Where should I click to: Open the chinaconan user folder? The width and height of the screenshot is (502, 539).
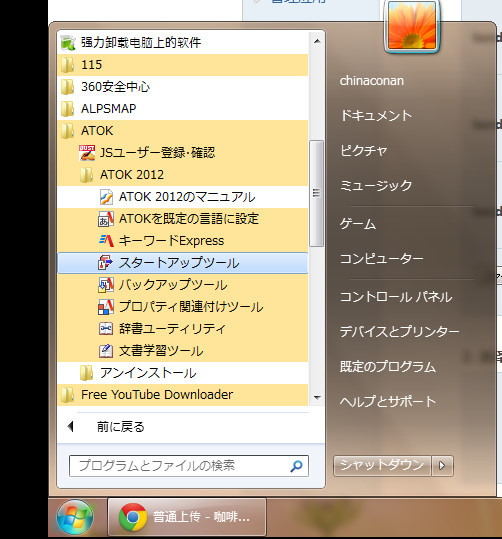[x=372, y=81]
